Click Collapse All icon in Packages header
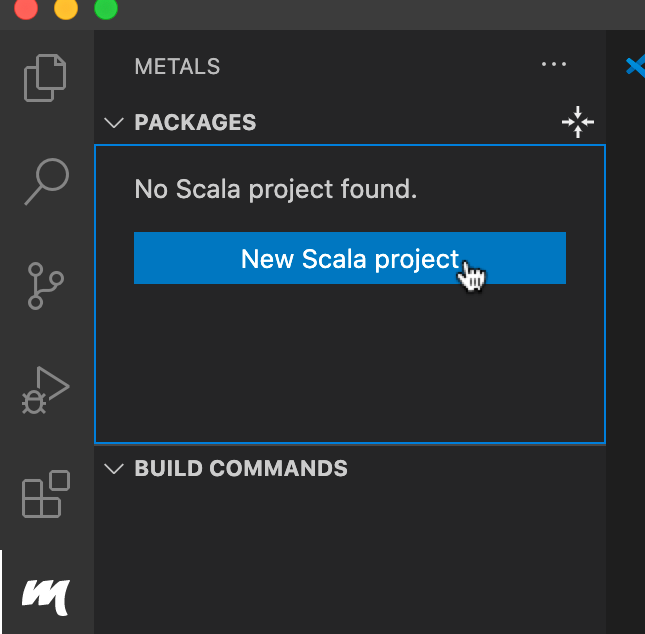Viewport: 645px width, 634px height. click(578, 123)
